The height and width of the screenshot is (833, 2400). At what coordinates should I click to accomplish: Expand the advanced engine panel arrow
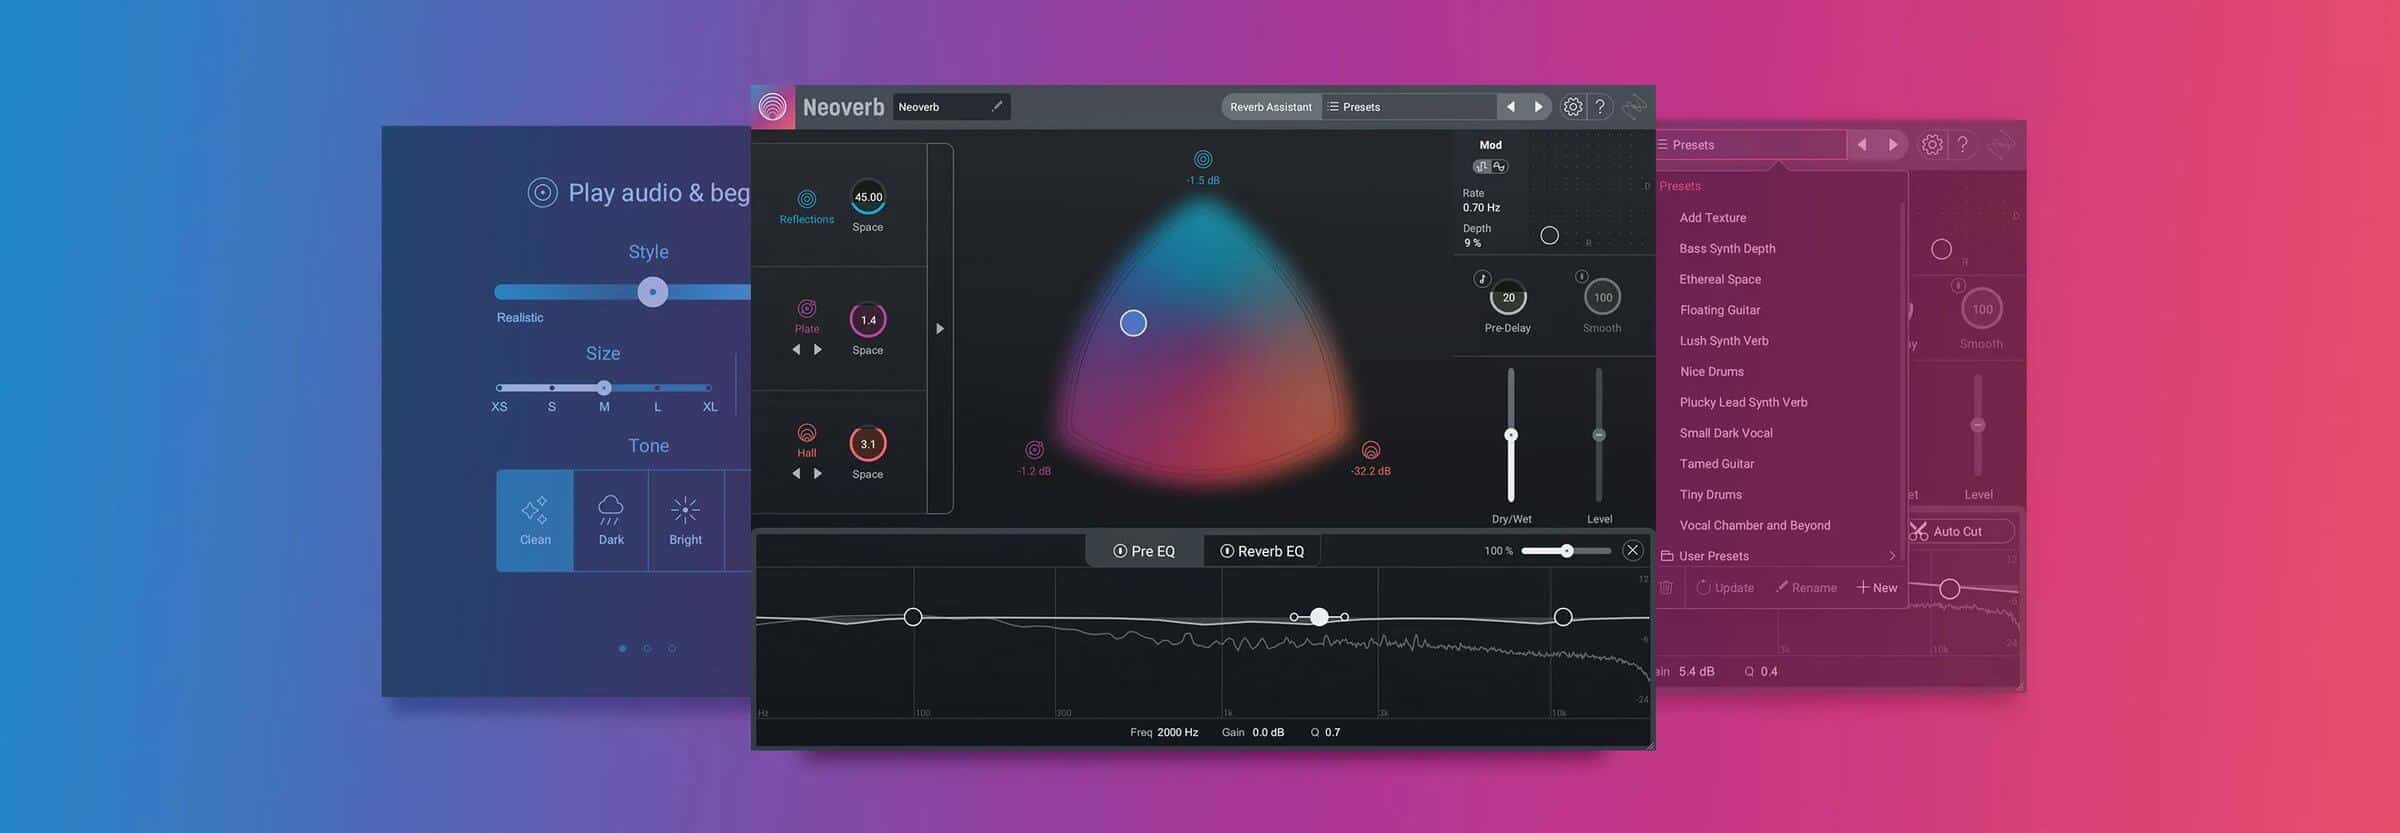pos(940,328)
